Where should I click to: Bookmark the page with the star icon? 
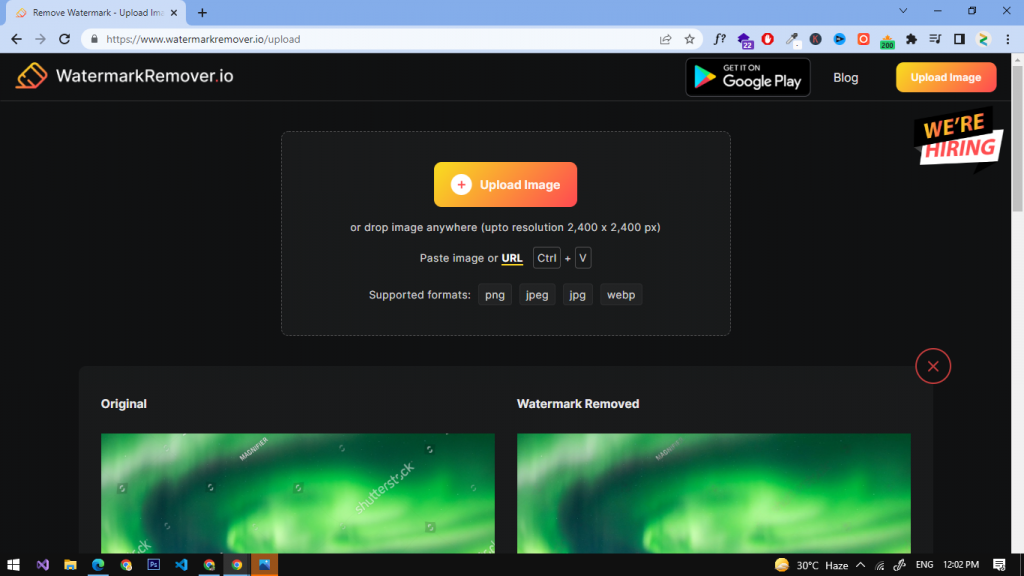(x=690, y=39)
